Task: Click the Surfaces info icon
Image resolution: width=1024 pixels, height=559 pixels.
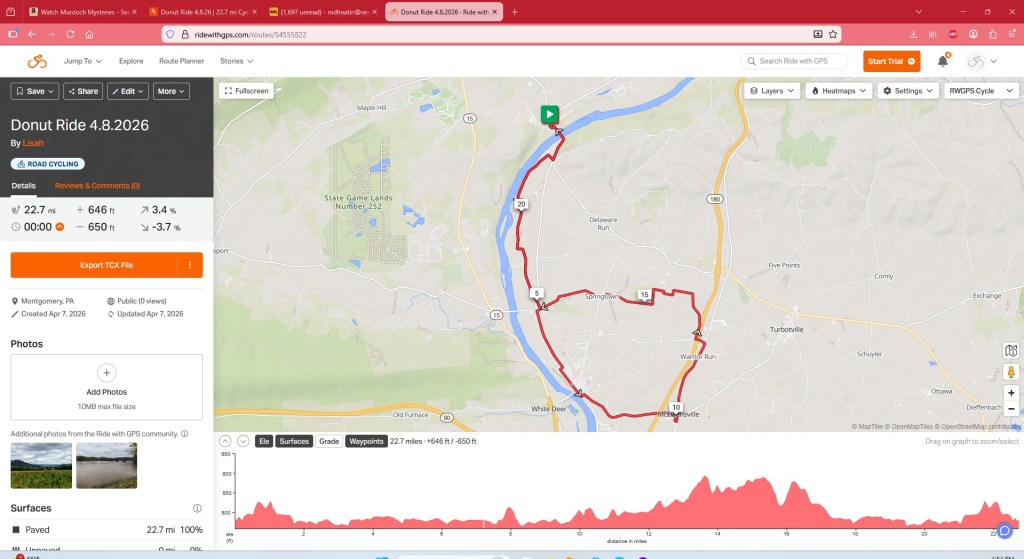Action: [x=197, y=508]
